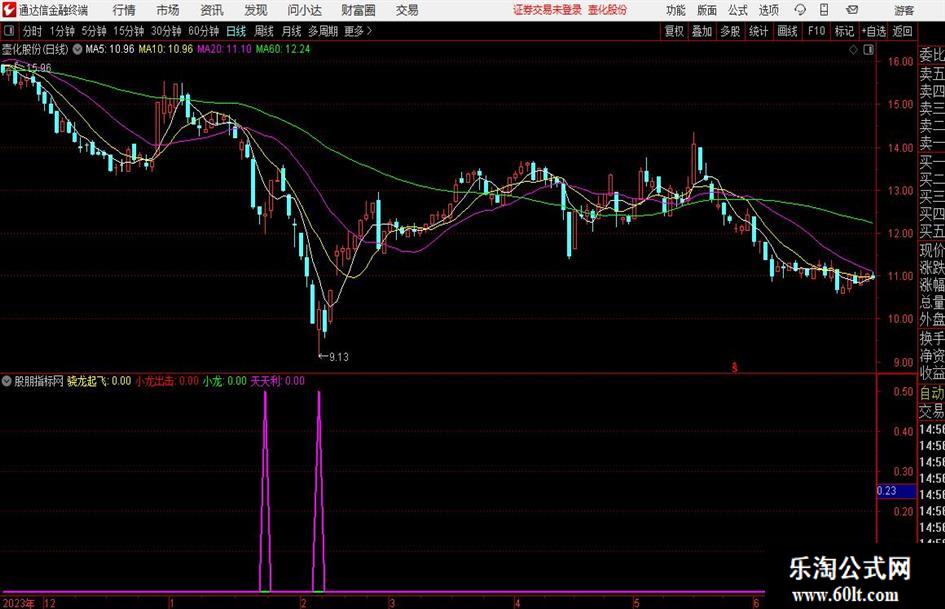The image size is (945, 609).
Task: Select the 日线 daily period tab
Action: [236, 31]
